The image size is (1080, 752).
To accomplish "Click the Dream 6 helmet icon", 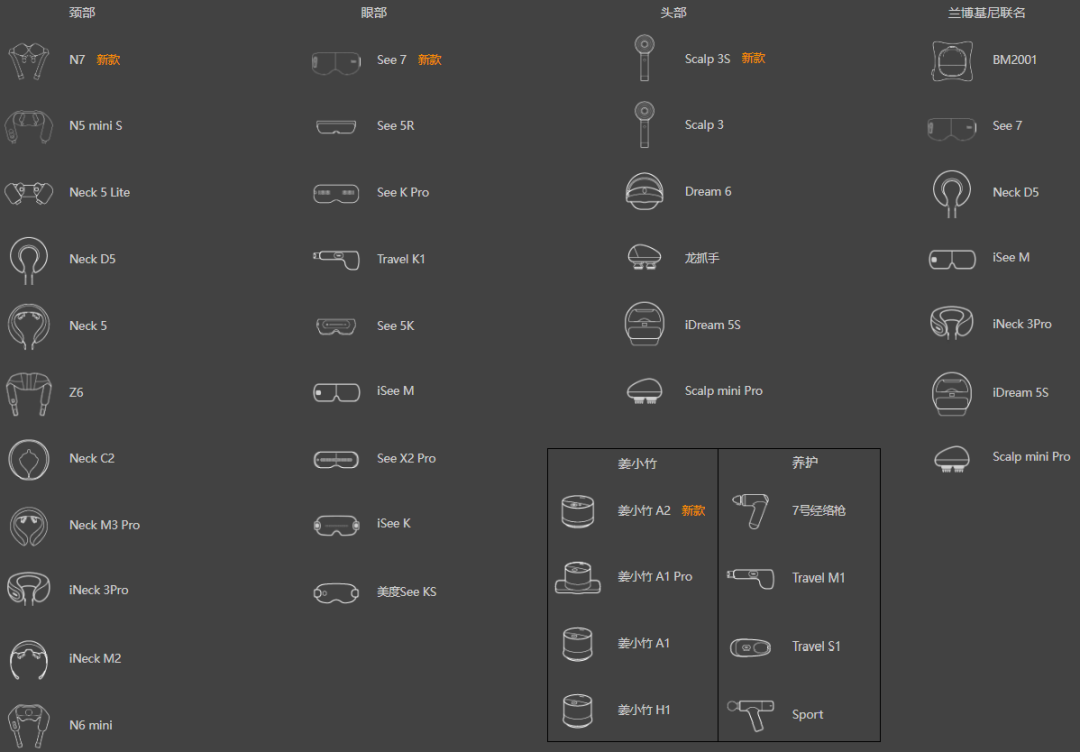I will pos(644,192).
